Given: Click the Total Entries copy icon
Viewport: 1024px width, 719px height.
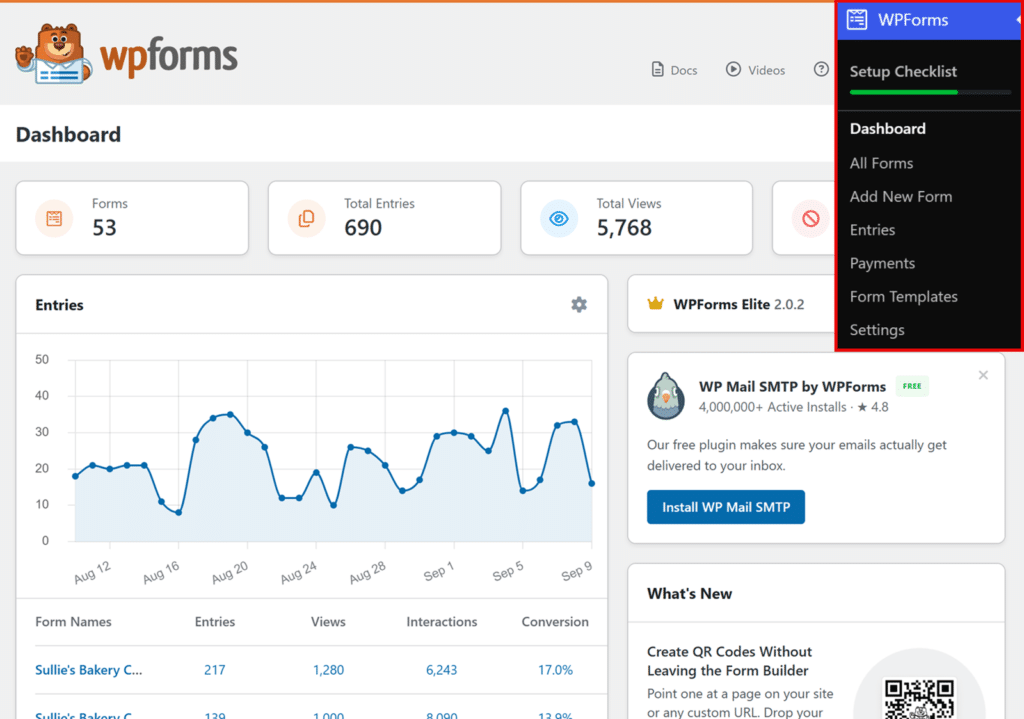Looking at the screenshot, I should [x=306, y=218].
